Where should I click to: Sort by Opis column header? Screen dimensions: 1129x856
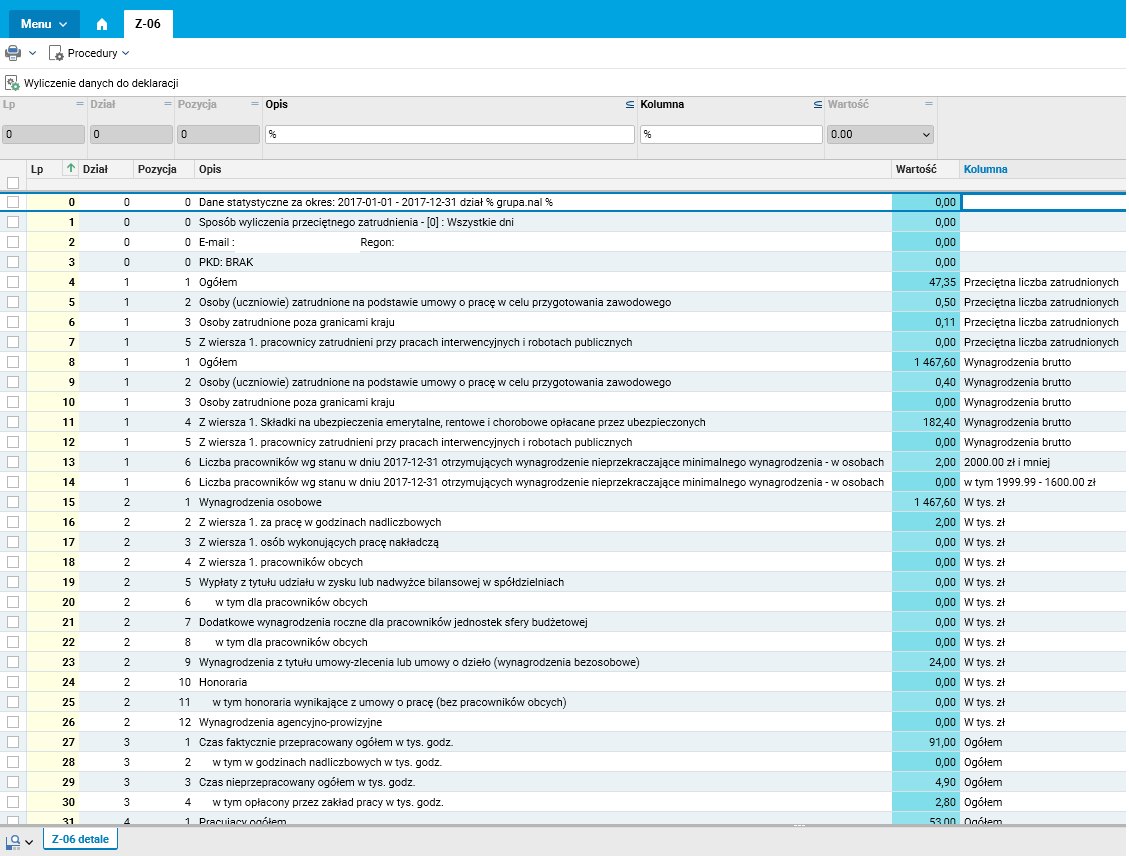210,169
